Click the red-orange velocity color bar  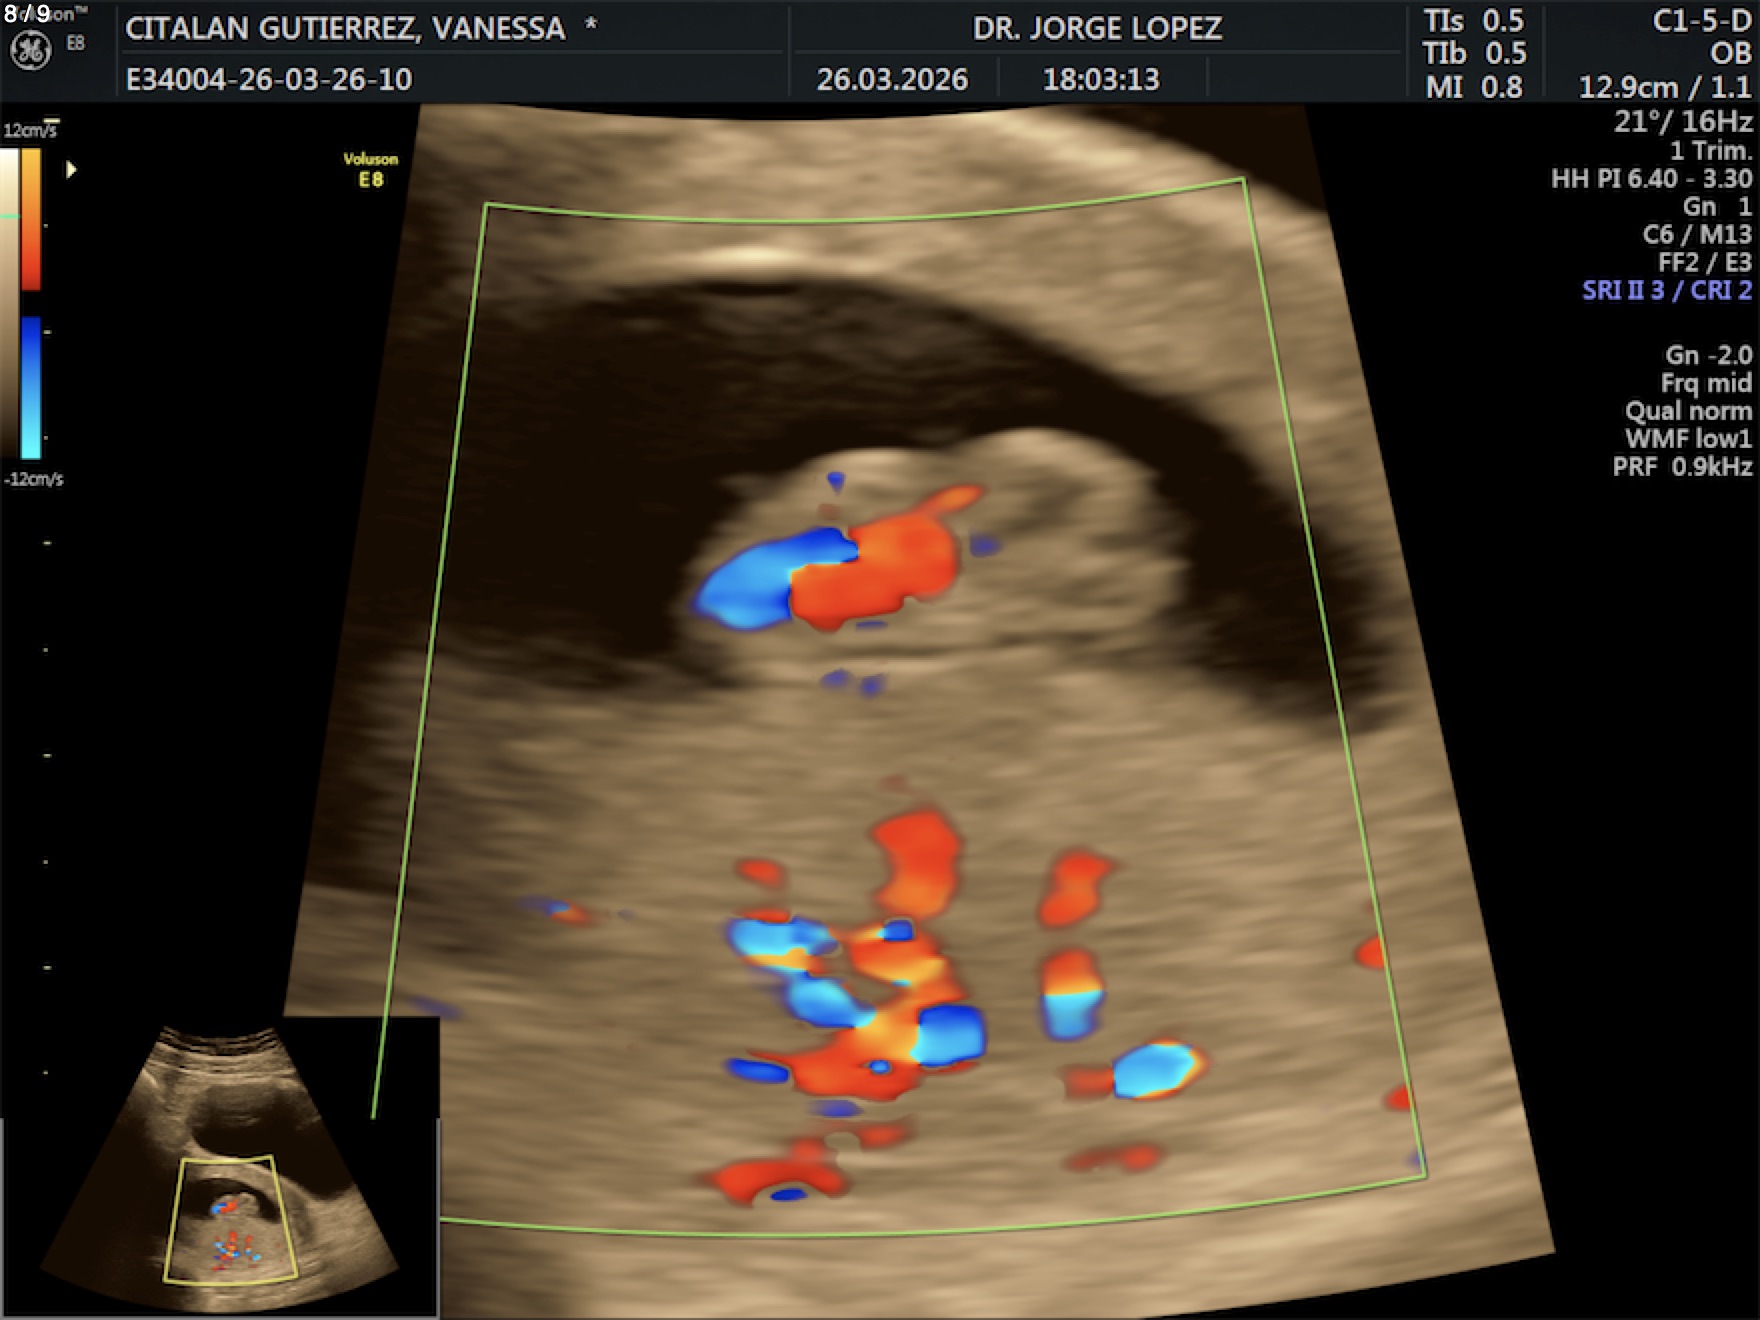click(31, 220)
